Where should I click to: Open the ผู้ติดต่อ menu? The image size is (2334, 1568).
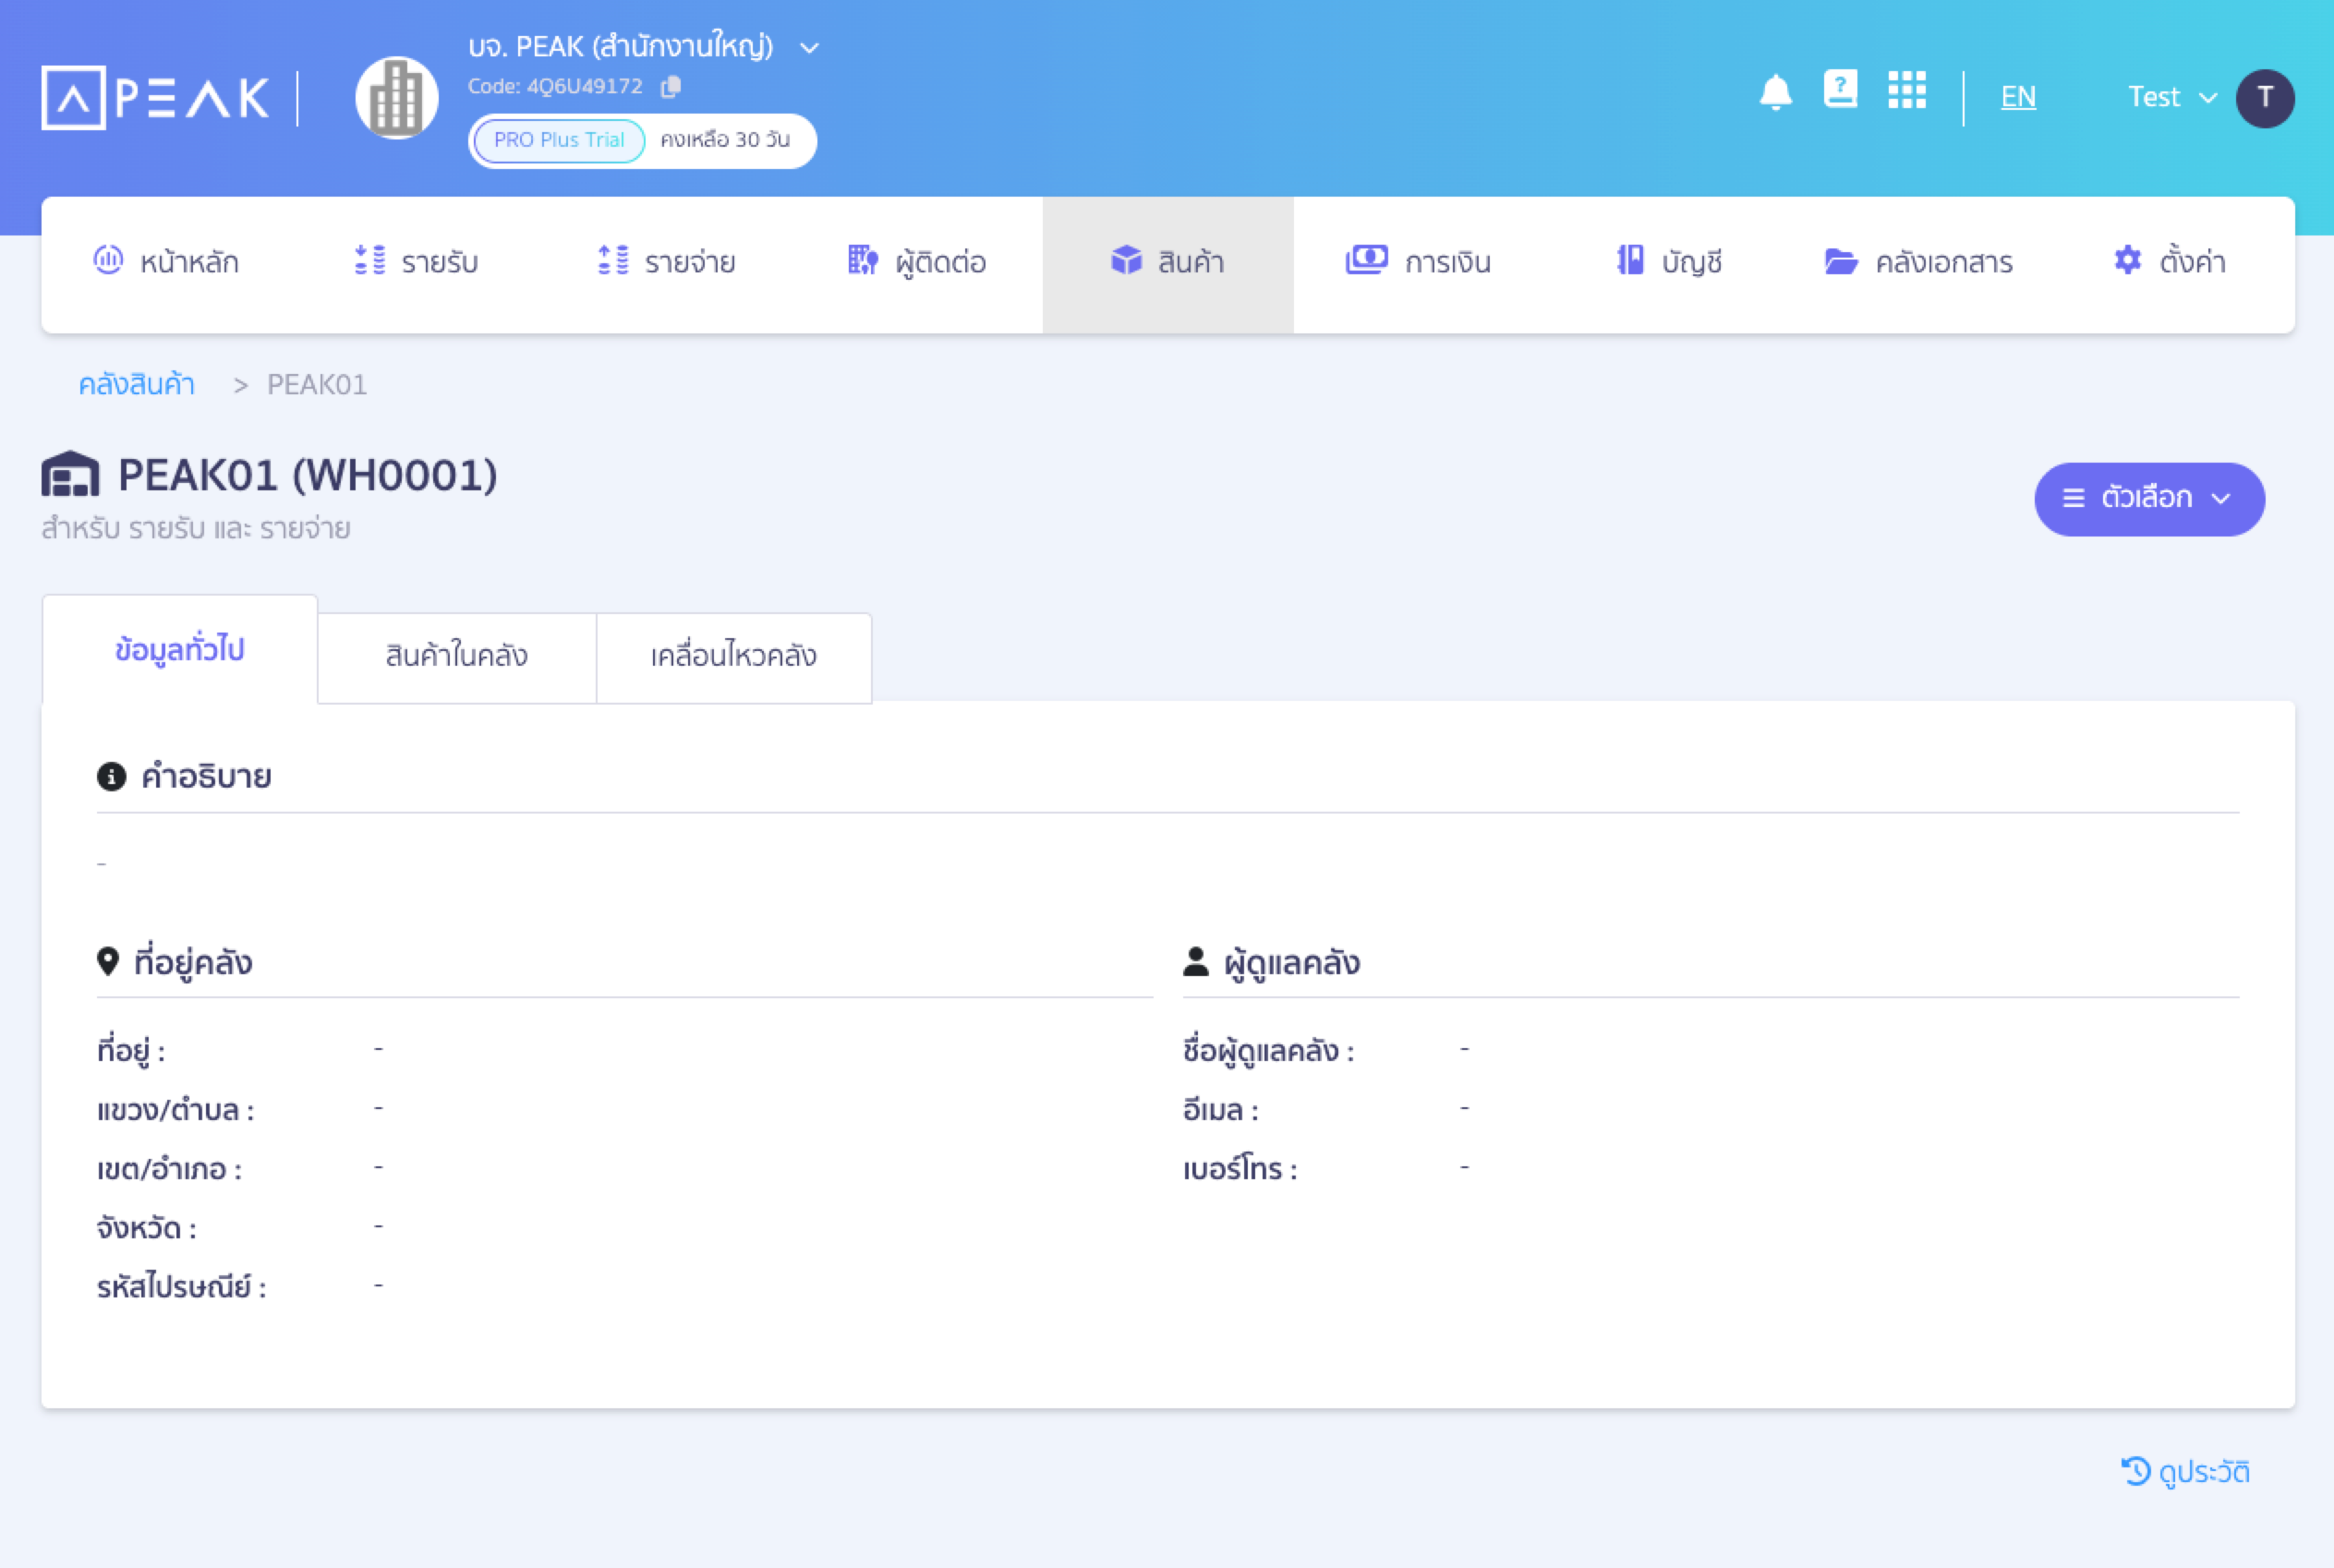coord(917,262)
